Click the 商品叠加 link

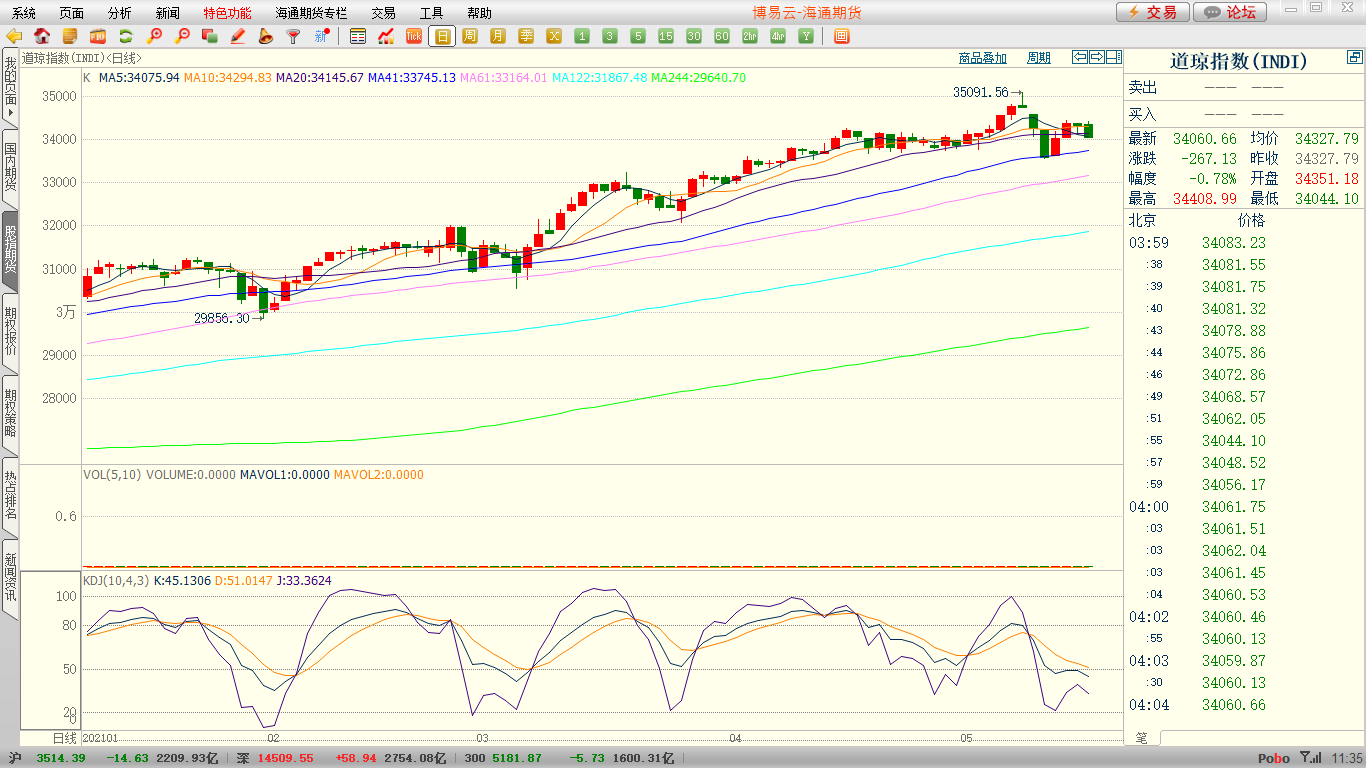pyautogui.click(x=982, y=58)
